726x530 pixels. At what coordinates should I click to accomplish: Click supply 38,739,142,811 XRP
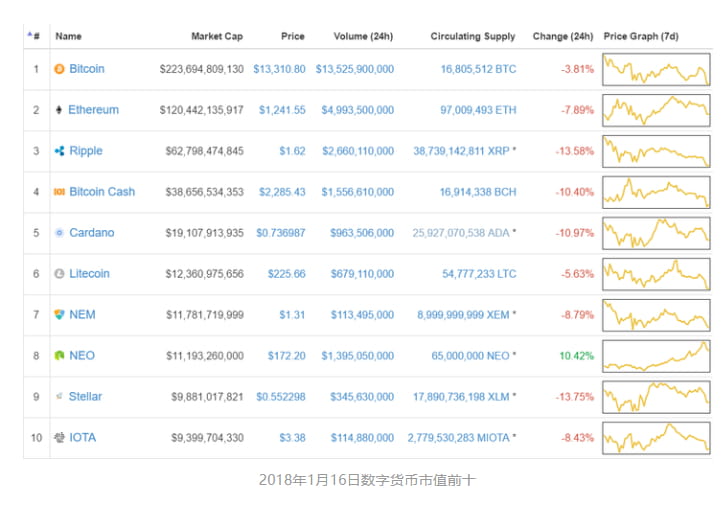tap(461, 151)
